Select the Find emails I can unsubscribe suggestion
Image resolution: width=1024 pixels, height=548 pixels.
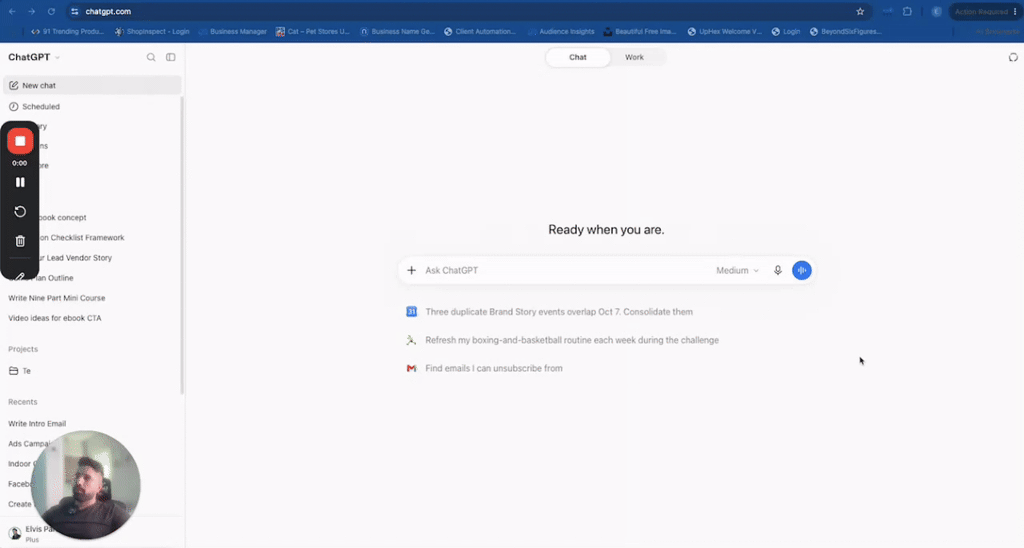494,368
